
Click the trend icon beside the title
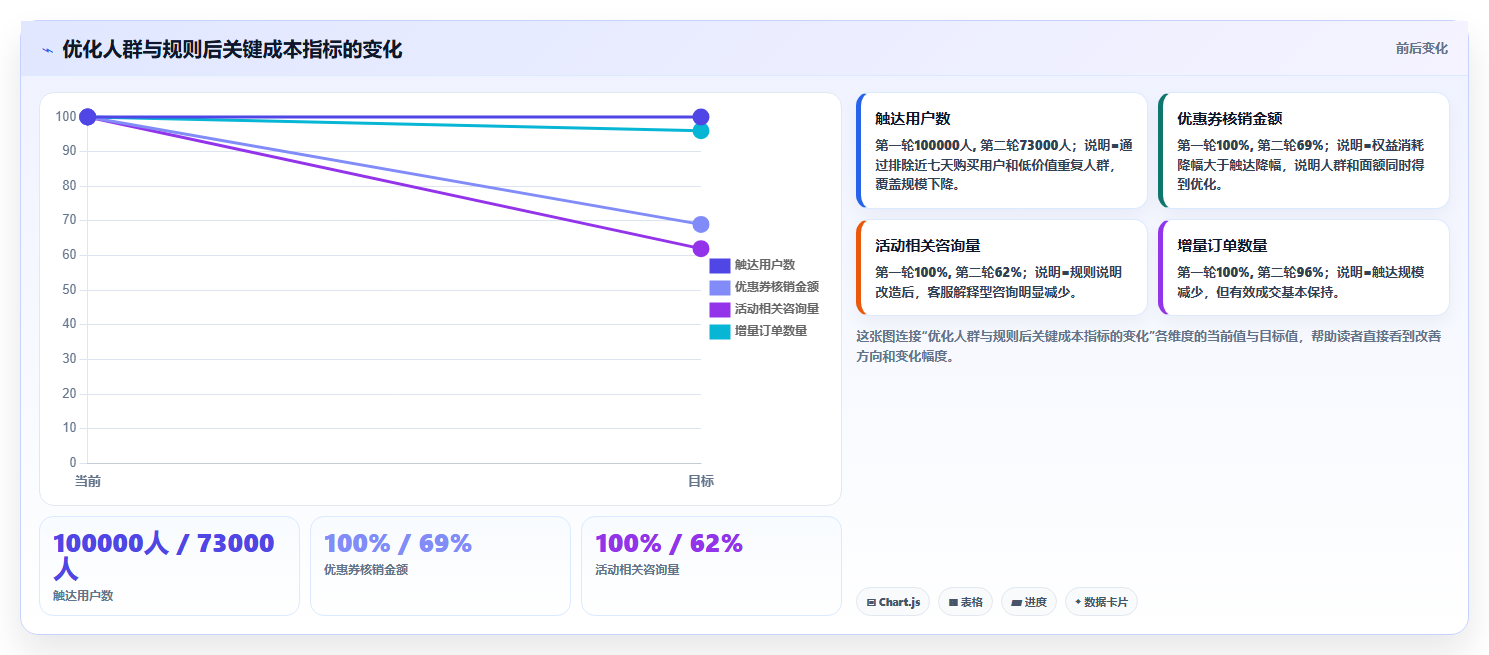[x=47, y=50]
